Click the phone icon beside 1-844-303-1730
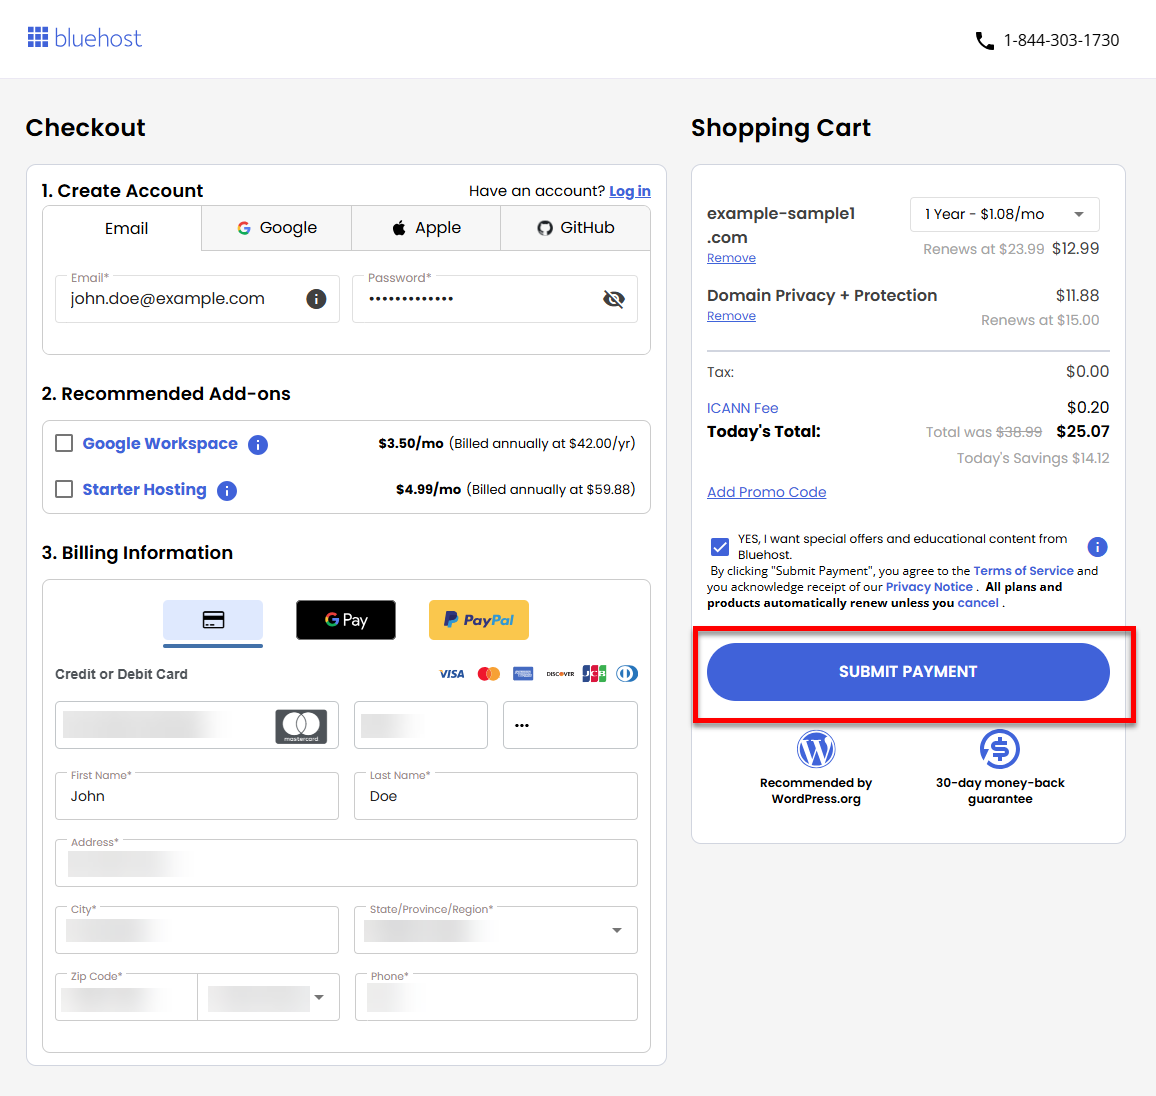 pos(984,41)
